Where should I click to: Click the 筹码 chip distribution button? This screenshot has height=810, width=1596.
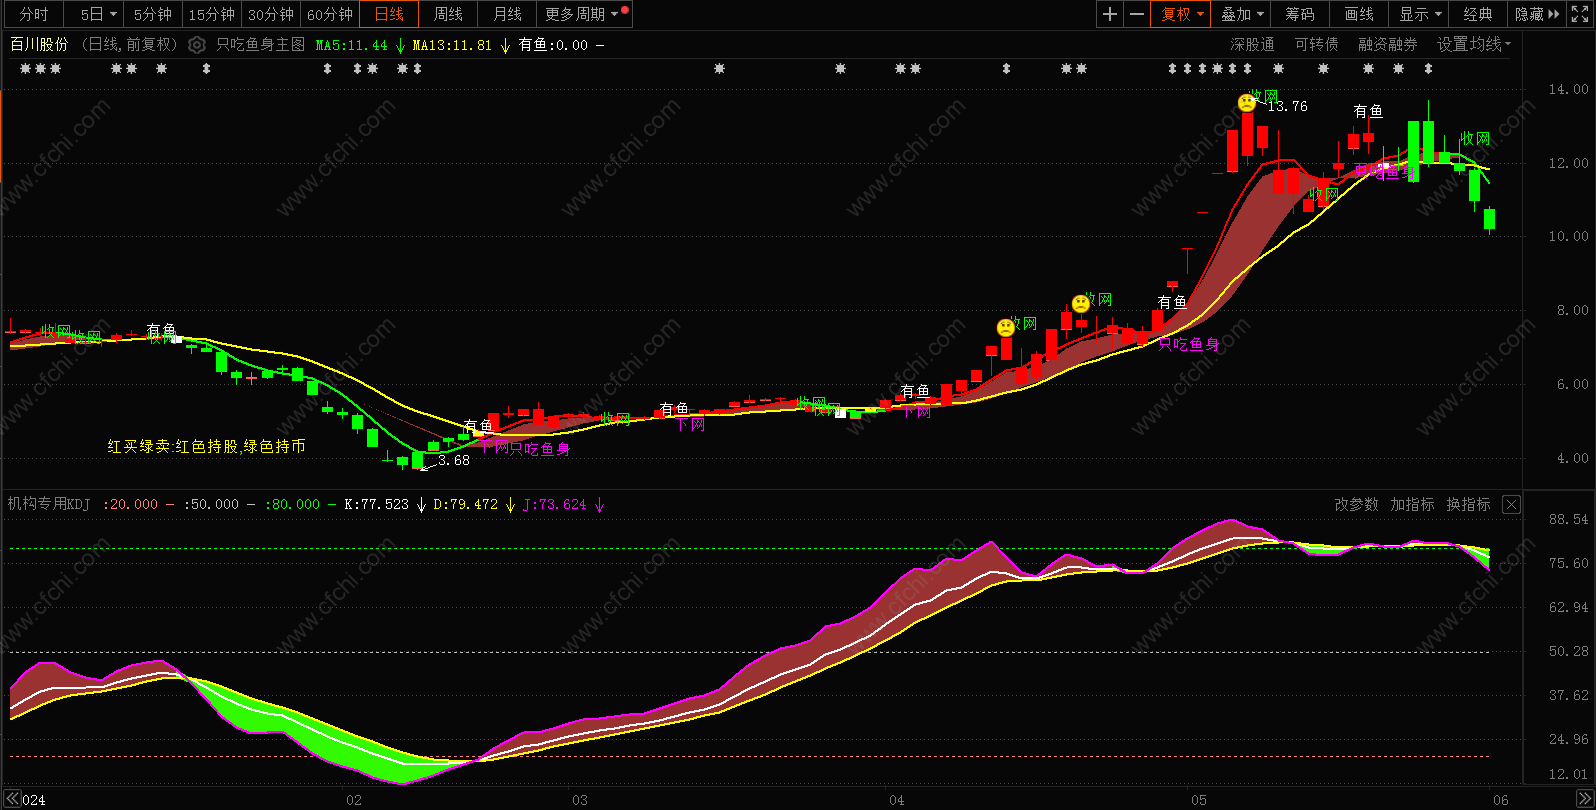(1299, 14)
